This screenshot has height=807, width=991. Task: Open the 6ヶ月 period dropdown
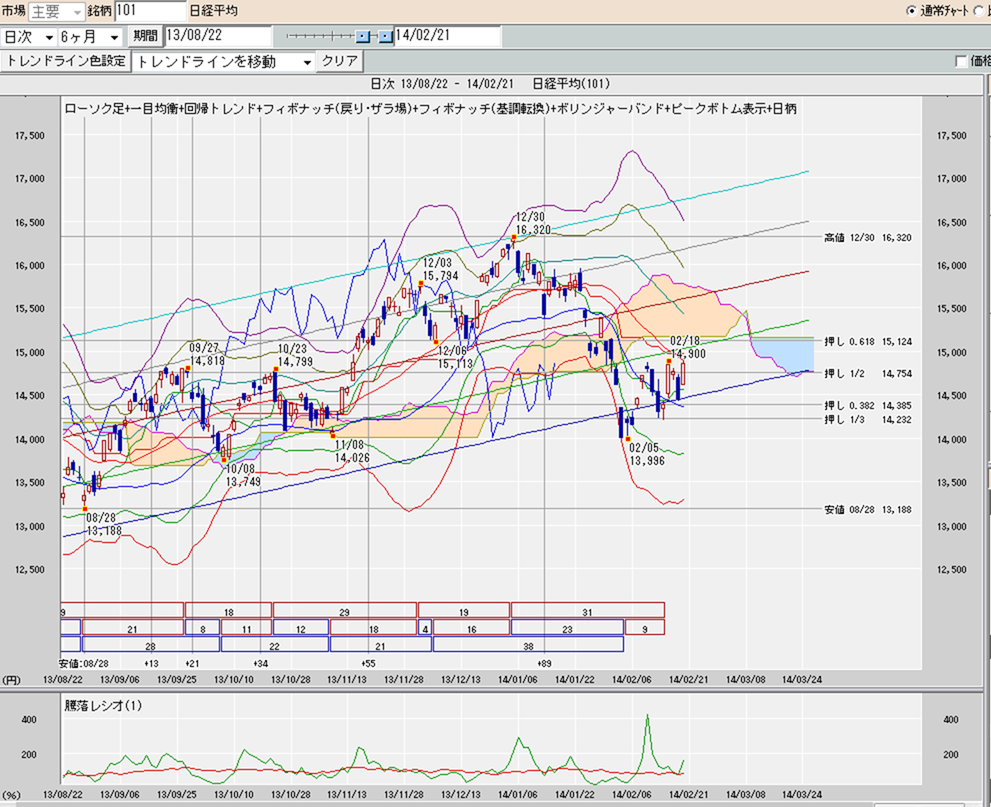coord(90,37)
